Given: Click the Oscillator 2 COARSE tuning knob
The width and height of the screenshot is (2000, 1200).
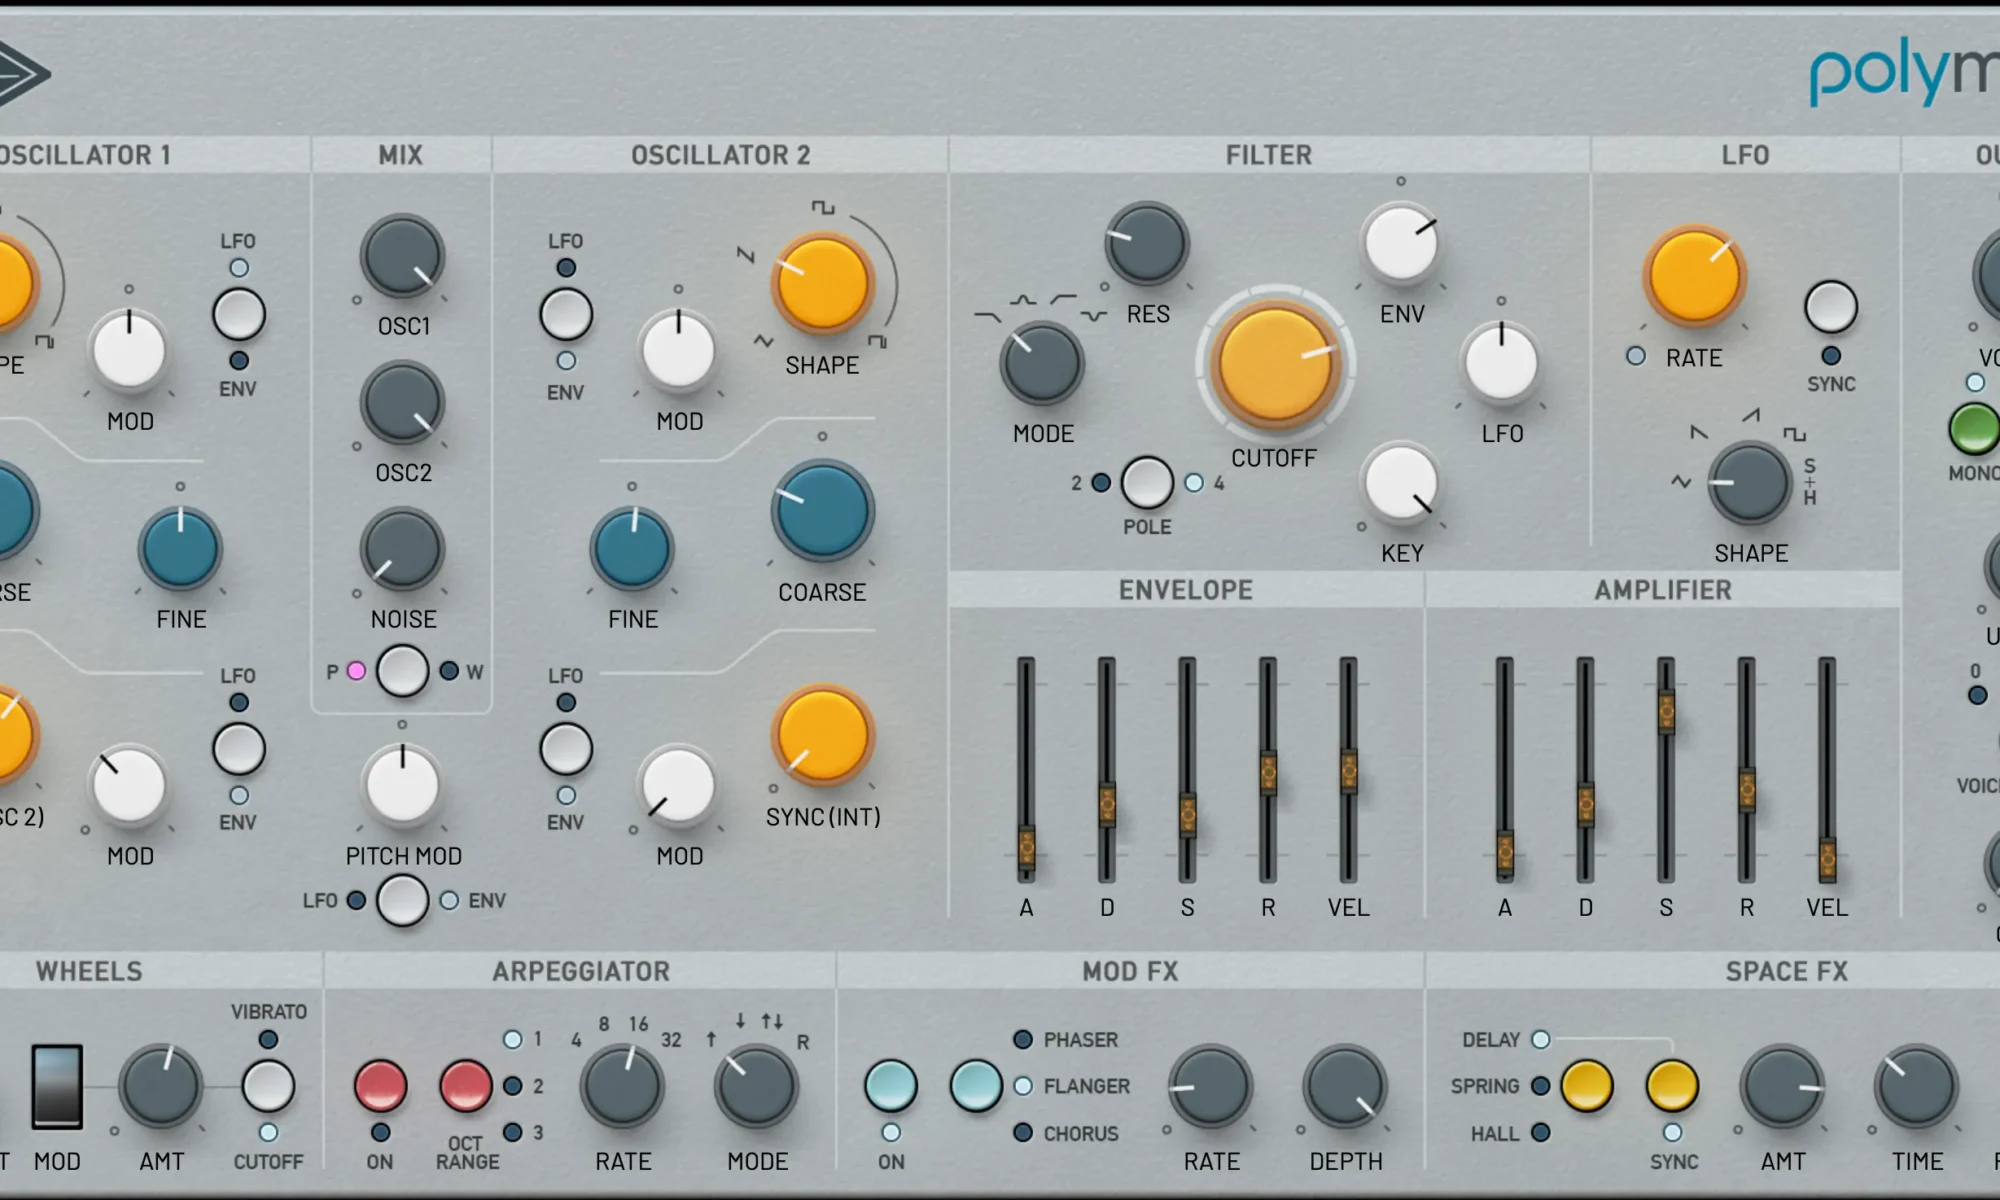Looking at the screenshot, I should pyautogui.click(x=822, y=510).
